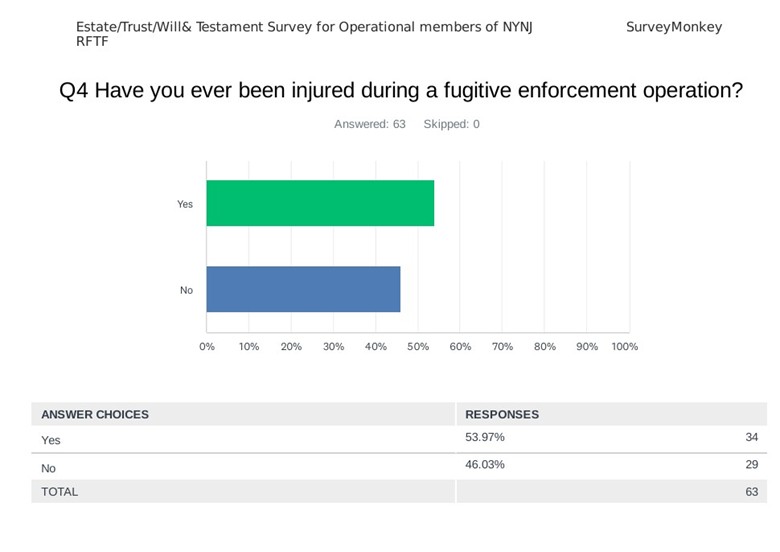Click the RESPONSES column header

click(502, 414)
